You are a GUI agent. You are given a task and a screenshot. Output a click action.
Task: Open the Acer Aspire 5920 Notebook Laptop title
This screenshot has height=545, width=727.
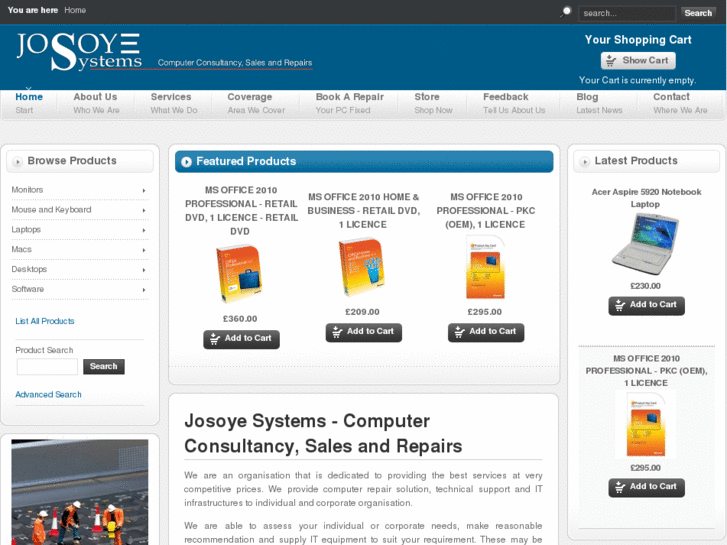(646, 198)
